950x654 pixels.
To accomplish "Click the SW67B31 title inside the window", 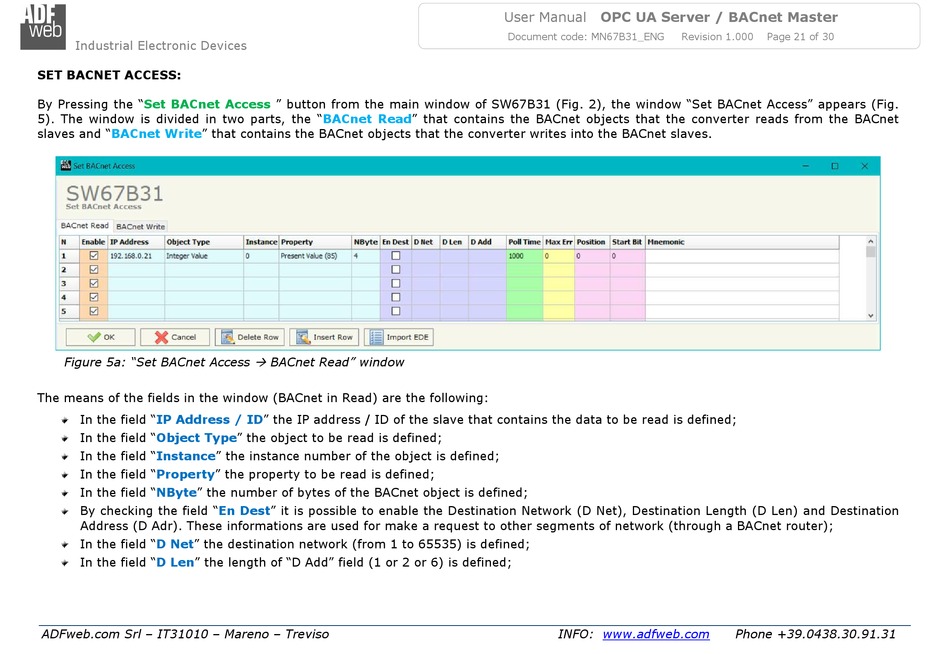I will 115,193.
